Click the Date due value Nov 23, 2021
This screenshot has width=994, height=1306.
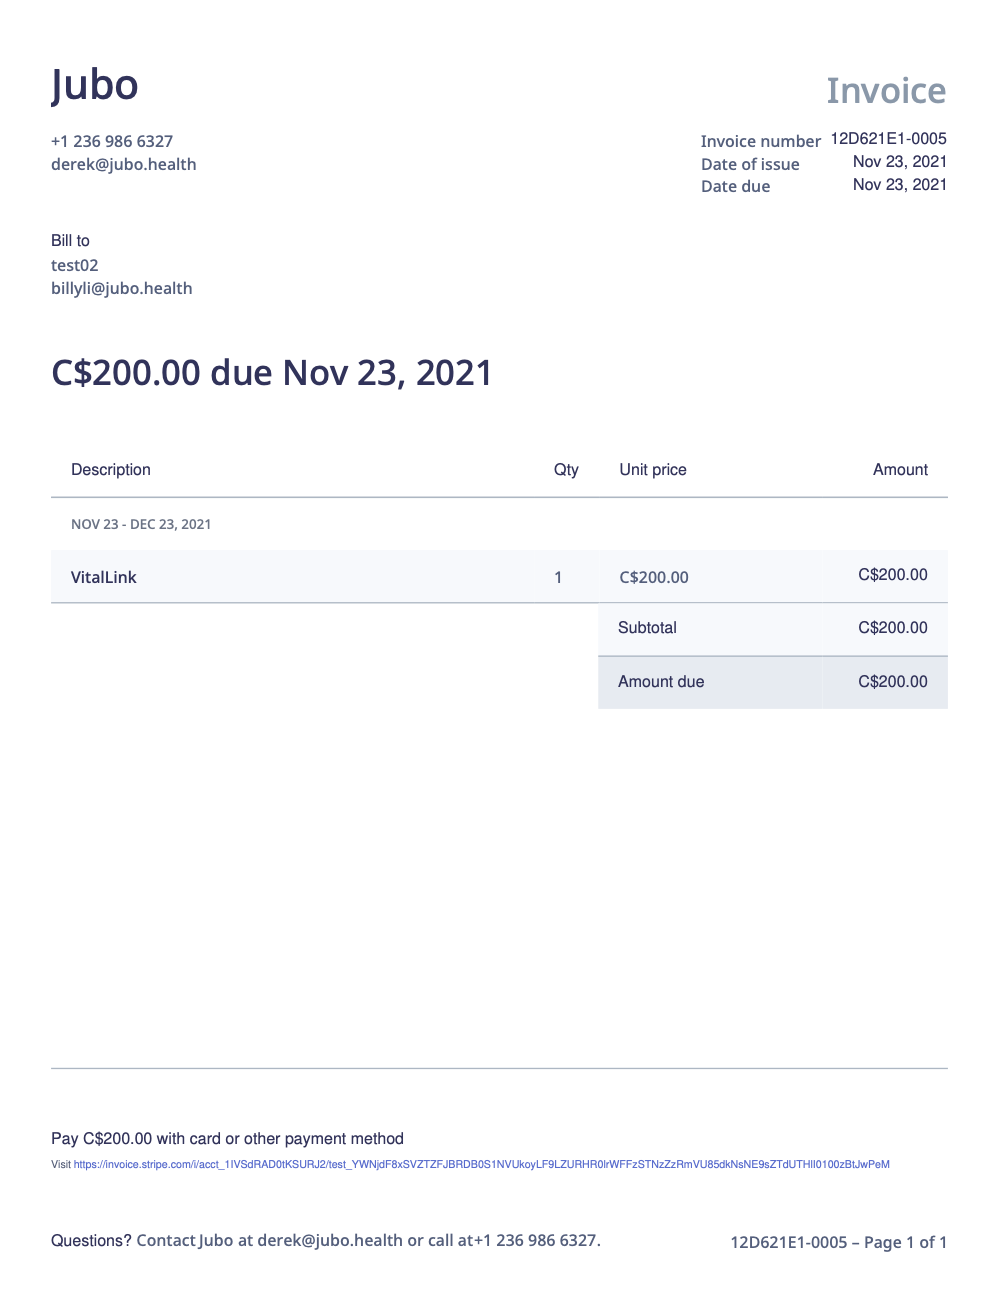tap(900, 185)
